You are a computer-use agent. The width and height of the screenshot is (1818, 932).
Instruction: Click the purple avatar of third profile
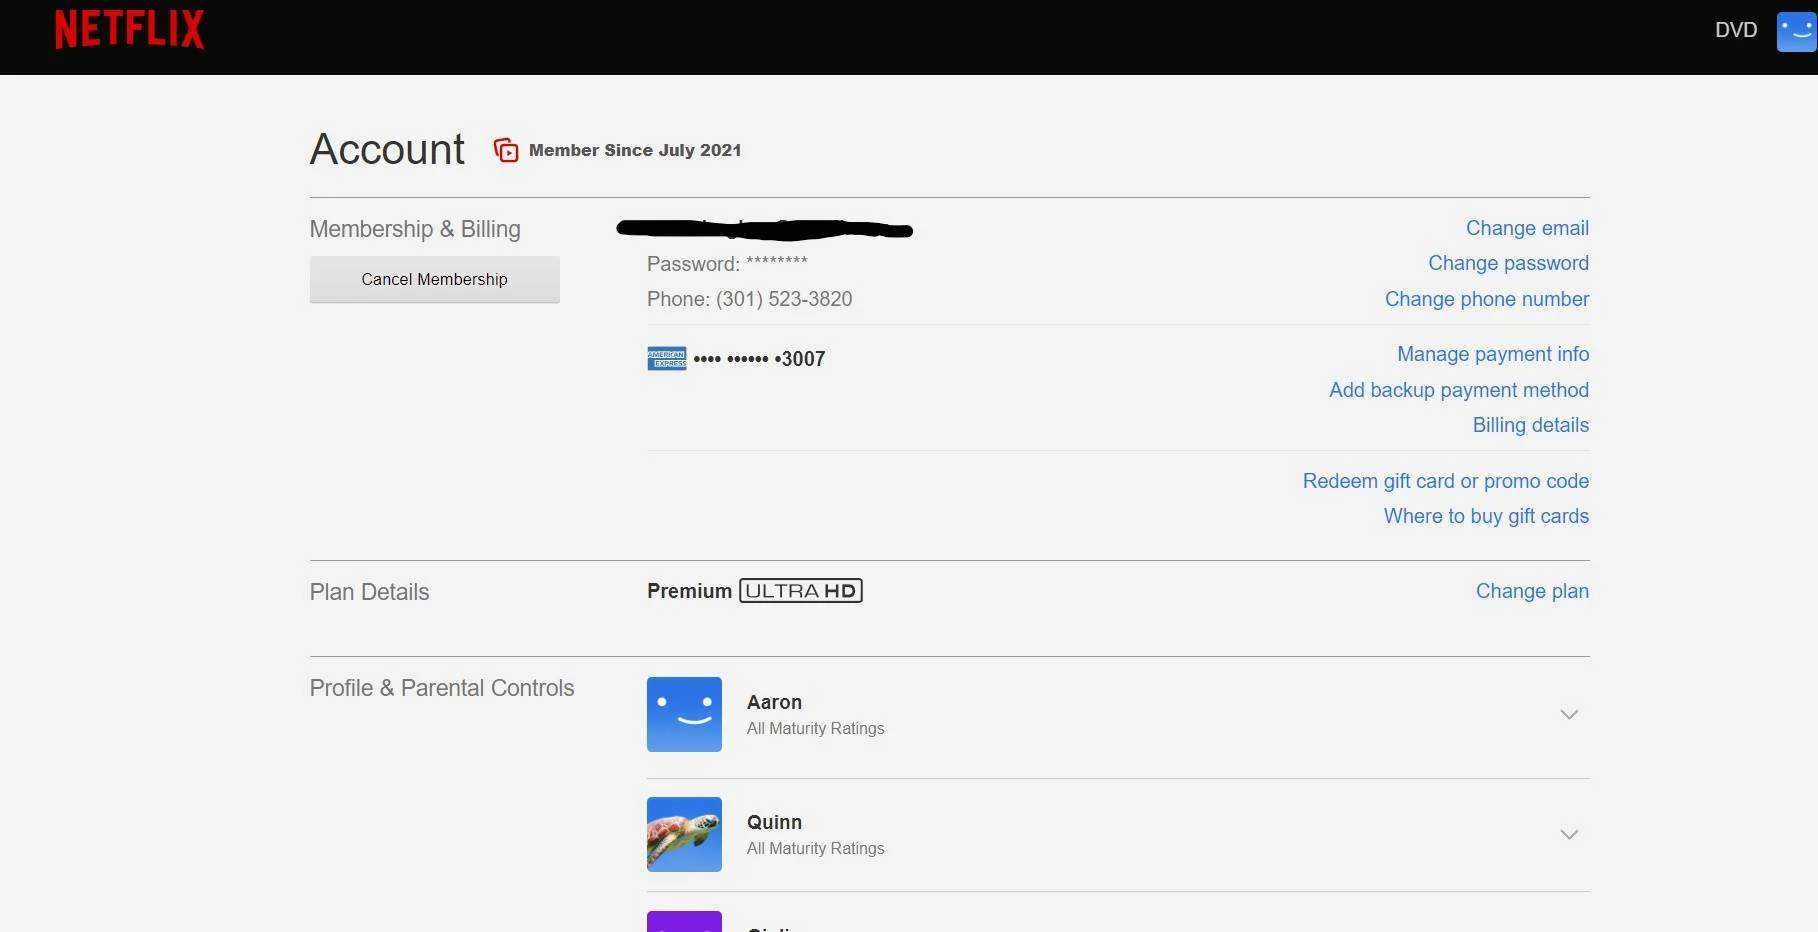684,921
